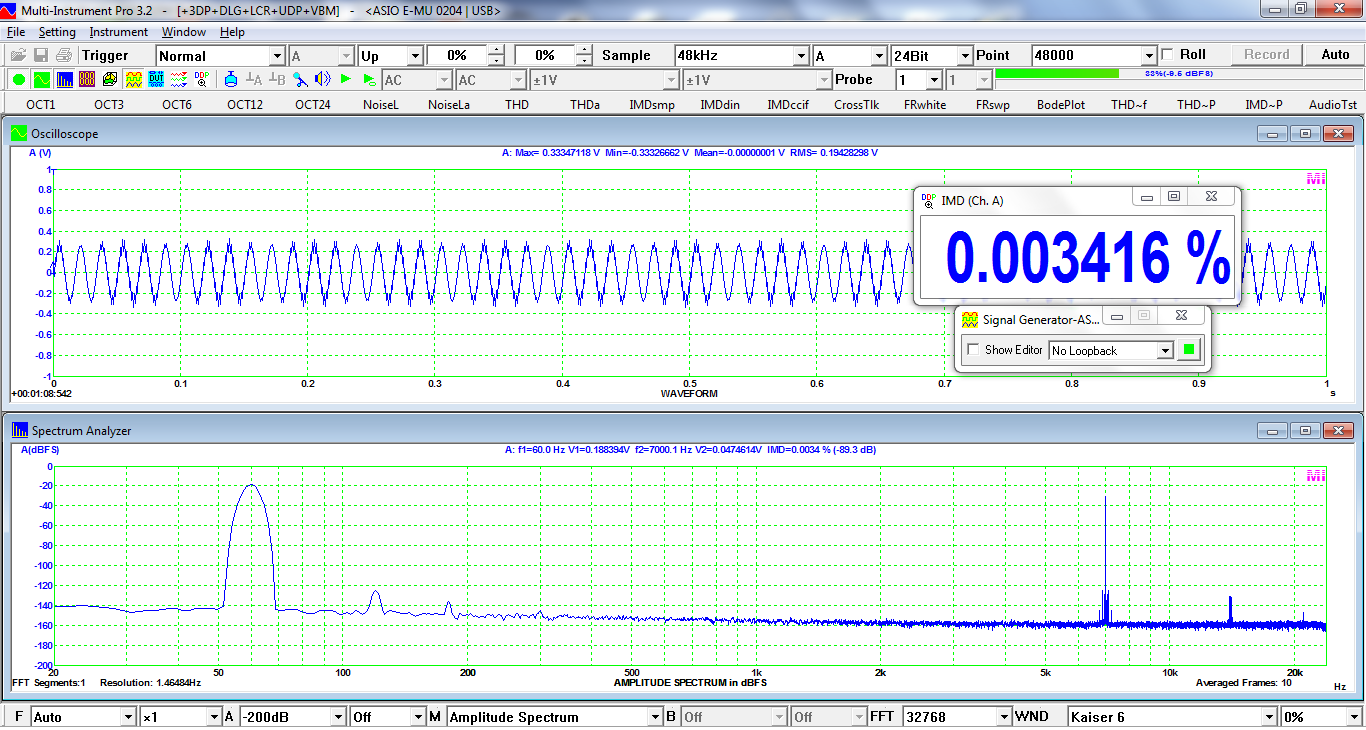Image resolution: width=1366 pixels, height=730 pixels.
Task: Enable the Roll checkbox
Action: point(1167,55)
